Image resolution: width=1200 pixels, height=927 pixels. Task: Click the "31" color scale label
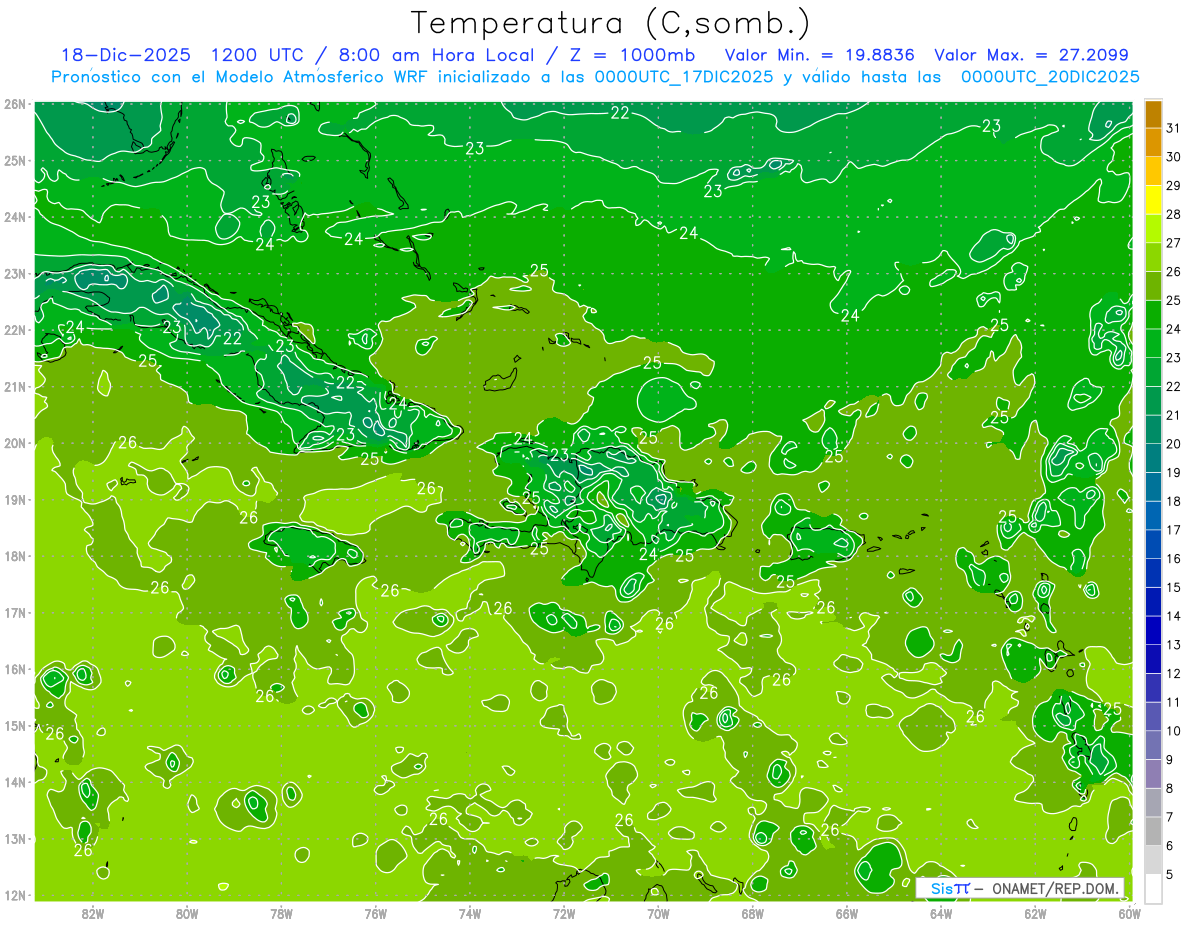pyautogui.click(x=1174, y=128)
